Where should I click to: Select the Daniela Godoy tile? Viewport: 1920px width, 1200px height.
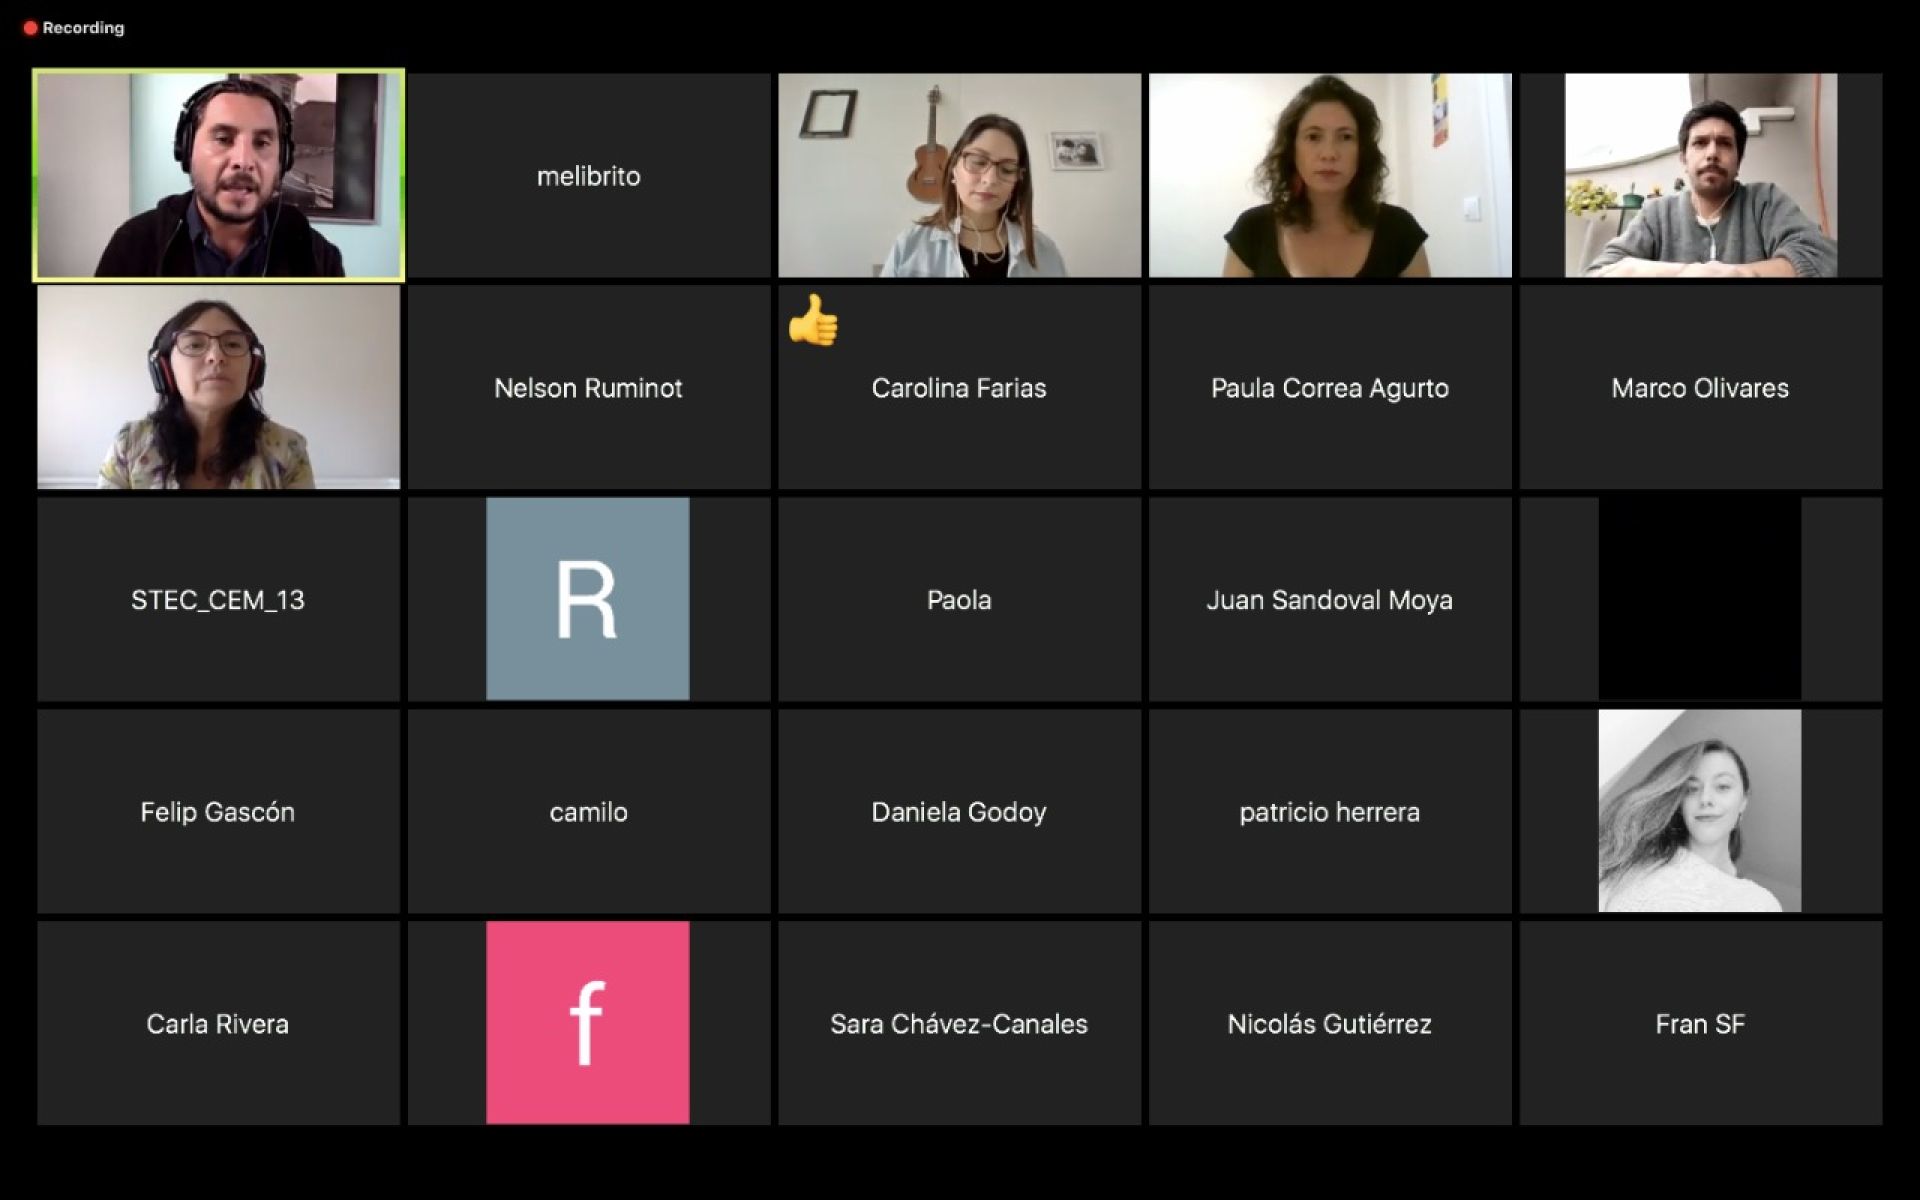(959, 812)
